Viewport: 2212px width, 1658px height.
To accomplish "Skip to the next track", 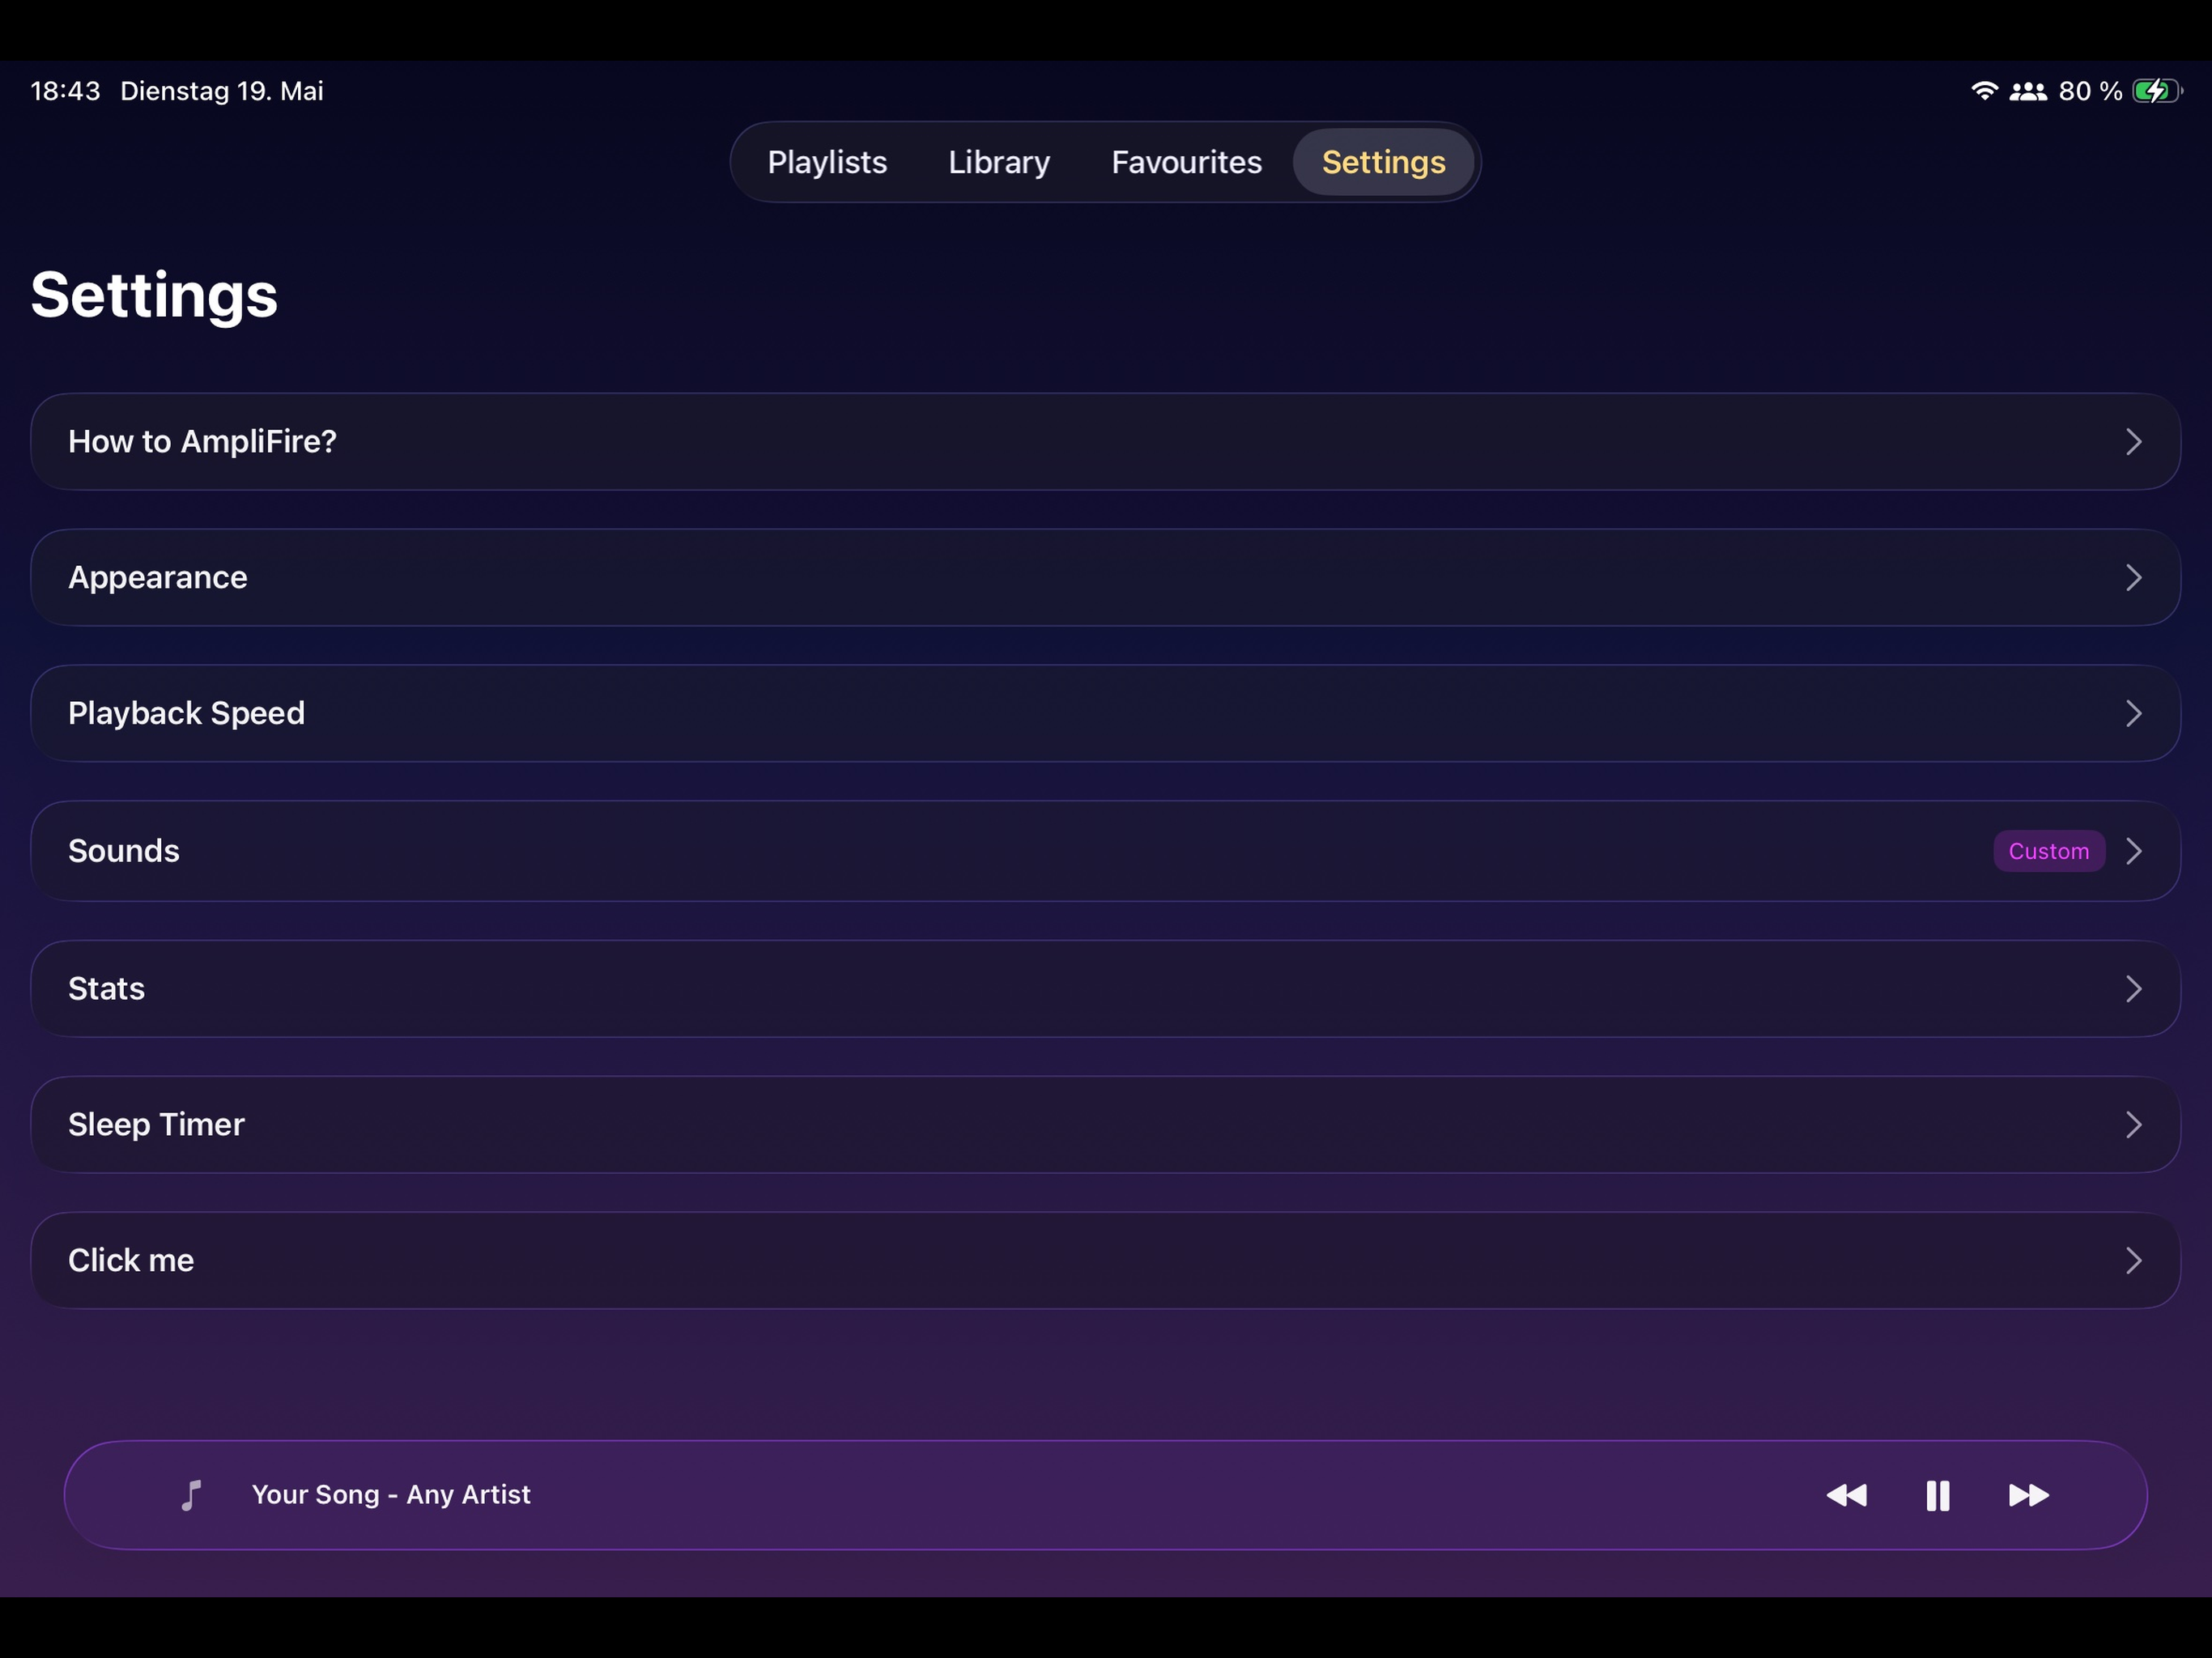I will (x=2028, y=1495).
